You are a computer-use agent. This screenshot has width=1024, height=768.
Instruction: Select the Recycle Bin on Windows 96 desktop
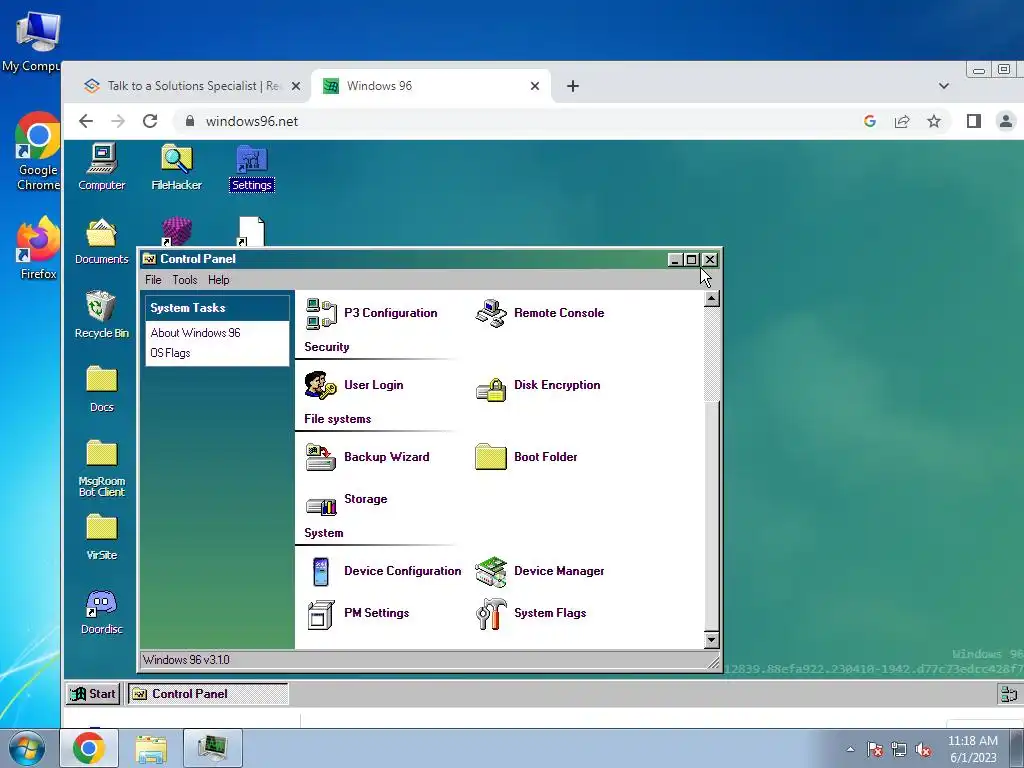pos(102,315)
